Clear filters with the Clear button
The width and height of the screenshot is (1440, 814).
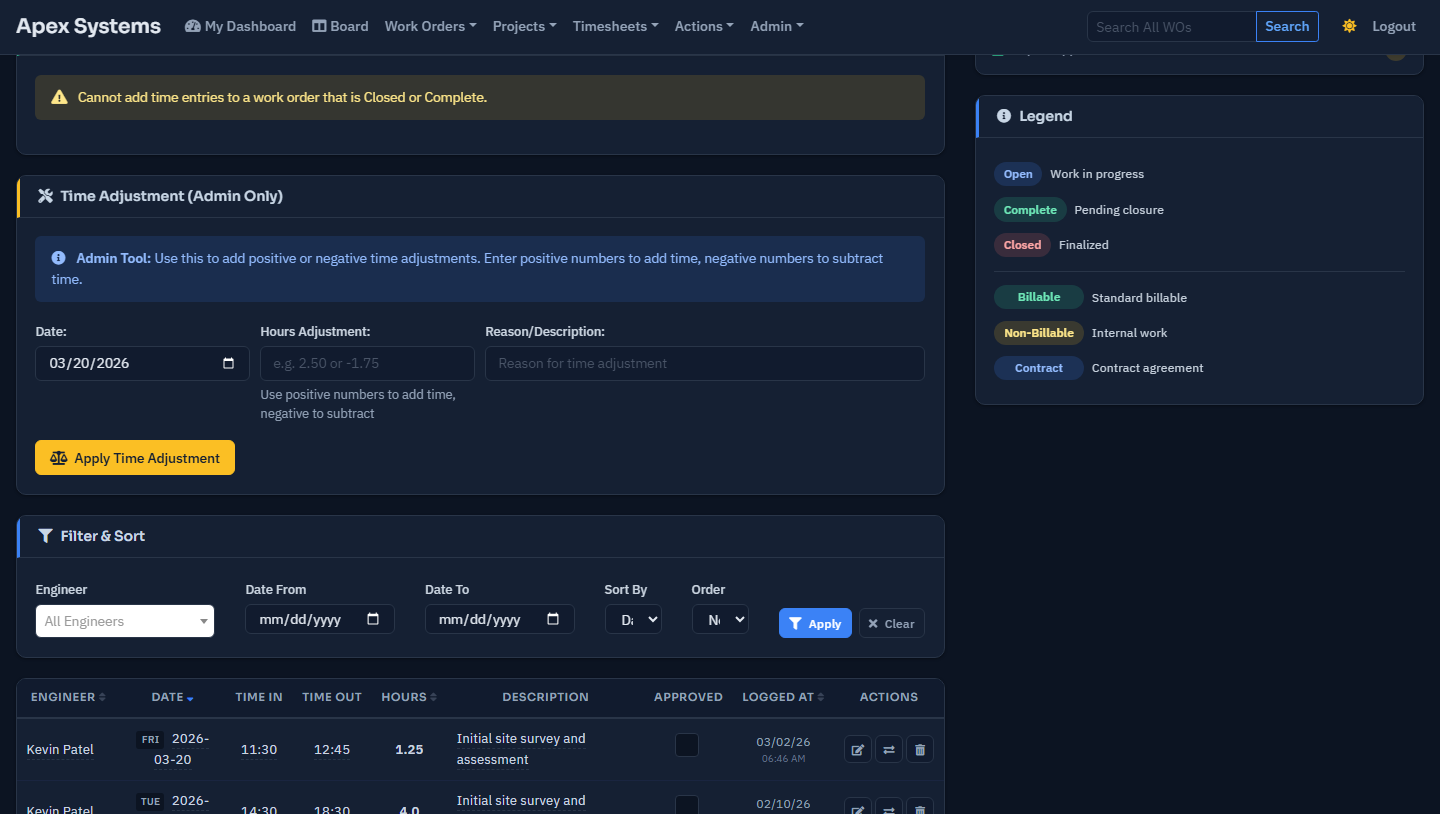891,623
